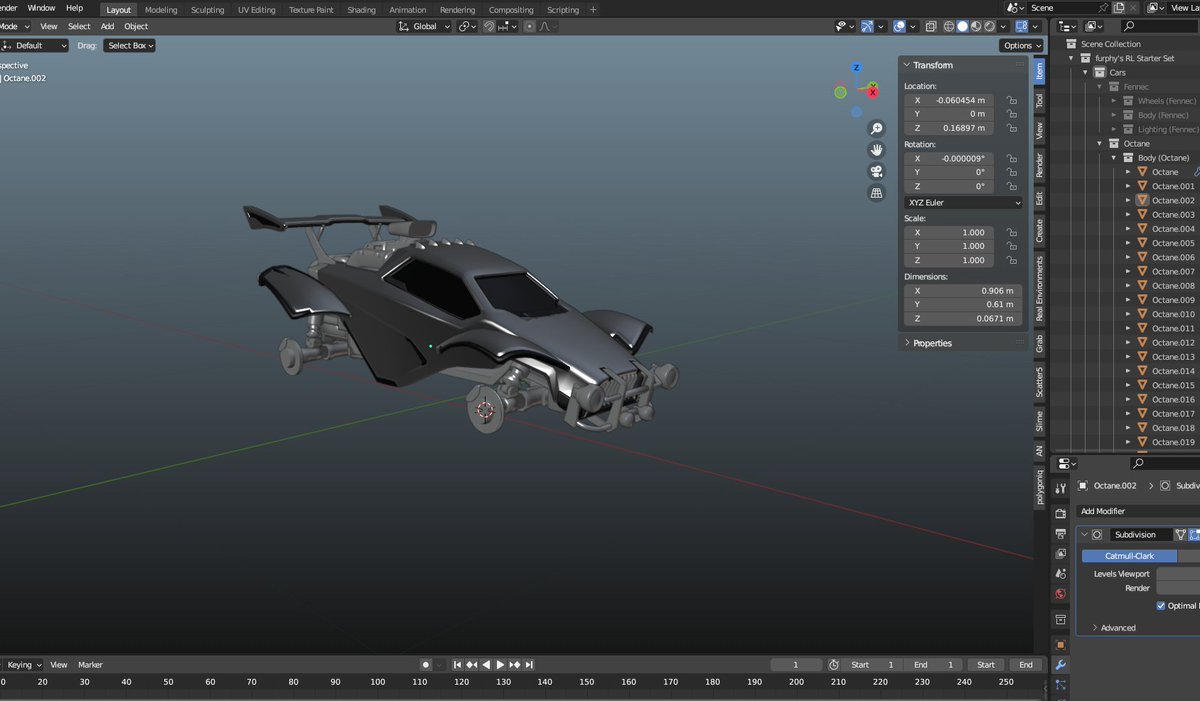
Task: Play animation in reverse
Action: tap(486, 665)
